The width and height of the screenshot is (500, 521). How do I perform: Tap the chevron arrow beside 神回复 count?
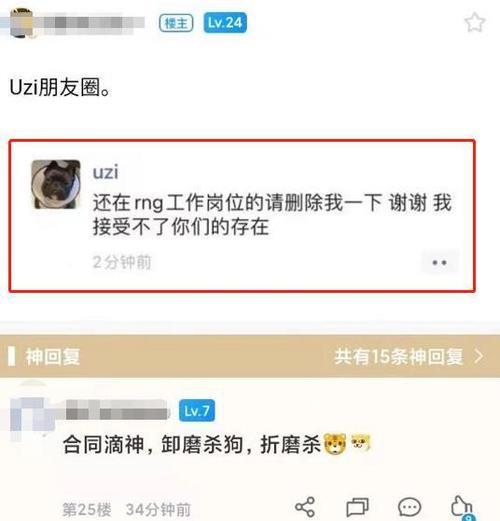pyautogui.click(x=479, y=356)
